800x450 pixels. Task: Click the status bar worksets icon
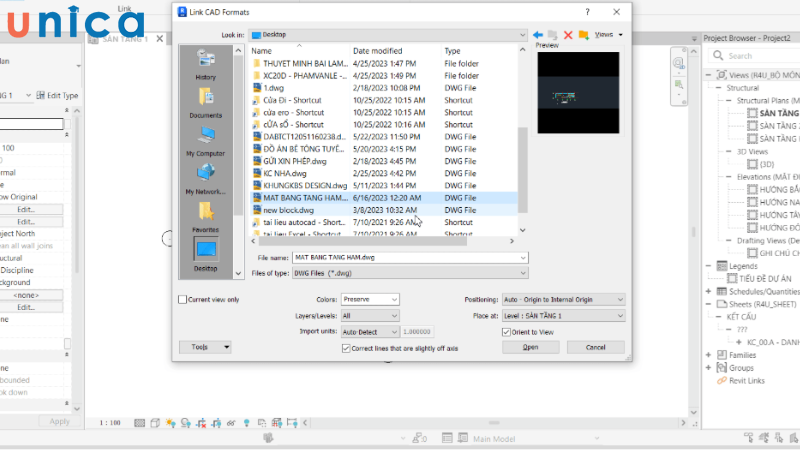pyautogui.click(x=268, y=438)
